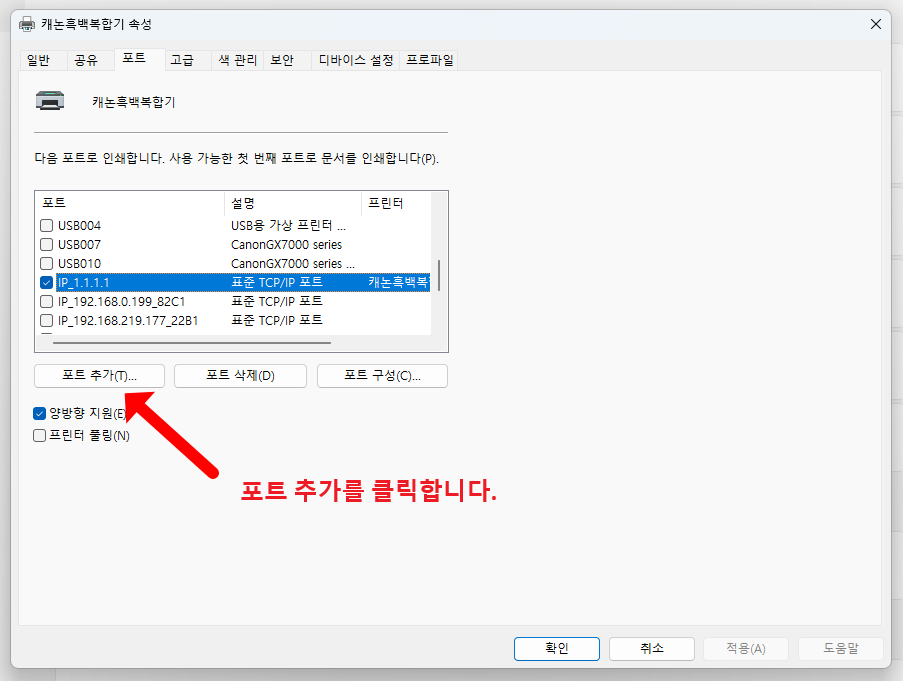Viewport: 903px width, 681px height.
Task: Check the IP_192.168.0.199_82C1 port
Action: [x=46, y=301]
